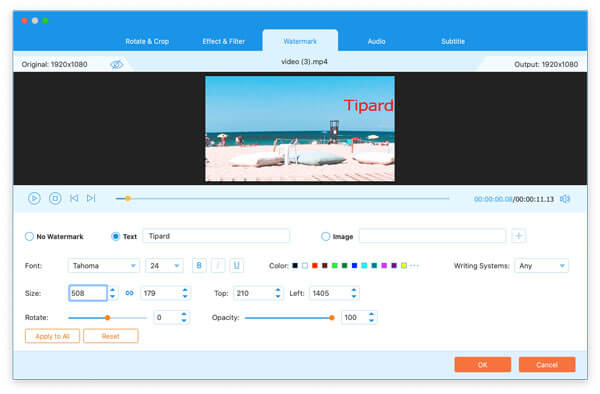Open the Subtitle tab
Viewport: 600px width, 394px height.
coord(453,41)
